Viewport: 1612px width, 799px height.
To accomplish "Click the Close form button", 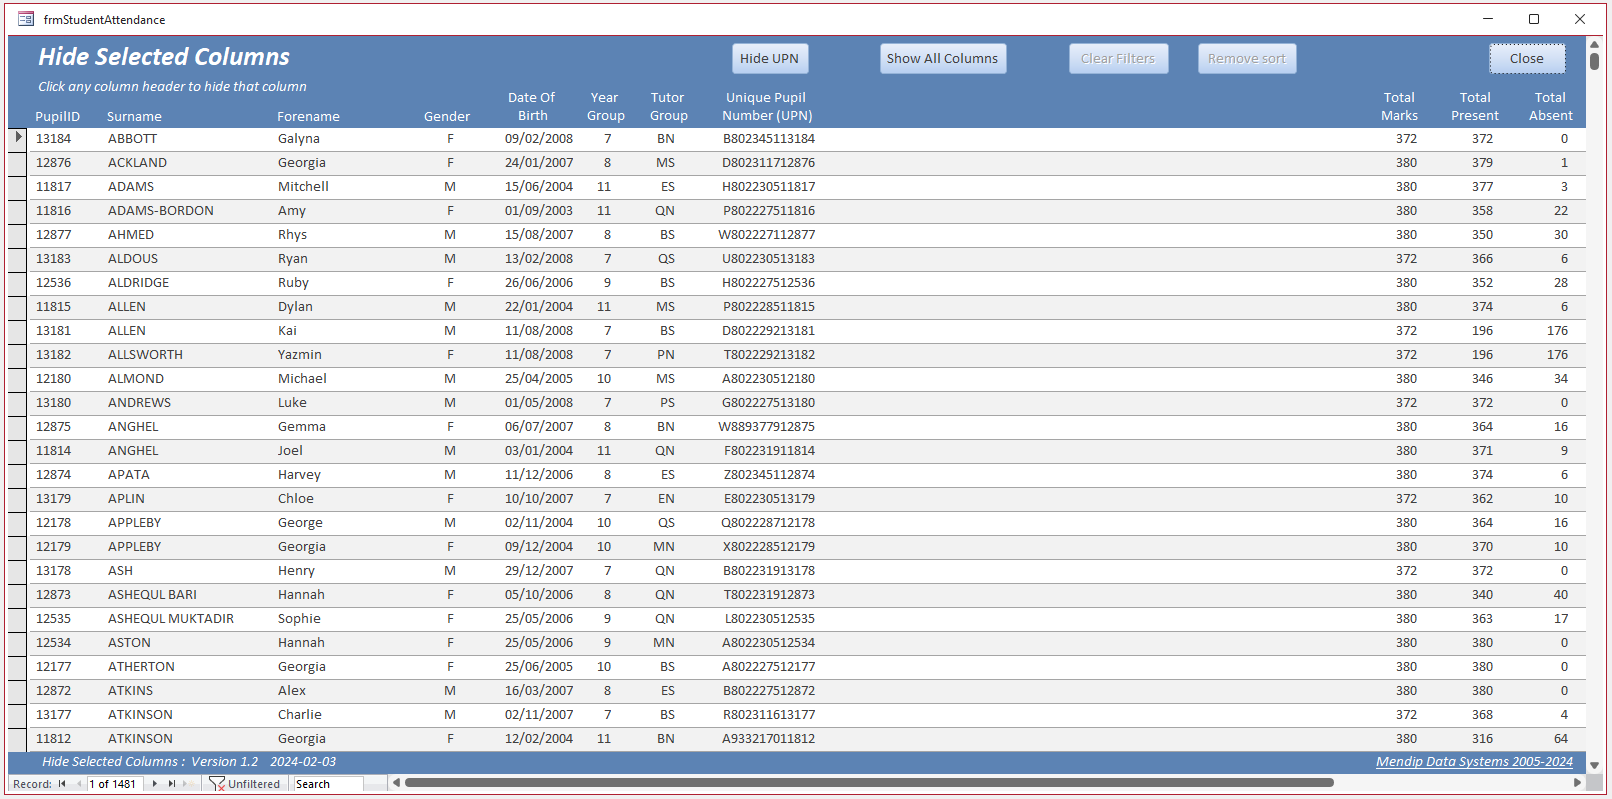I will click(x=1526, y=59).
